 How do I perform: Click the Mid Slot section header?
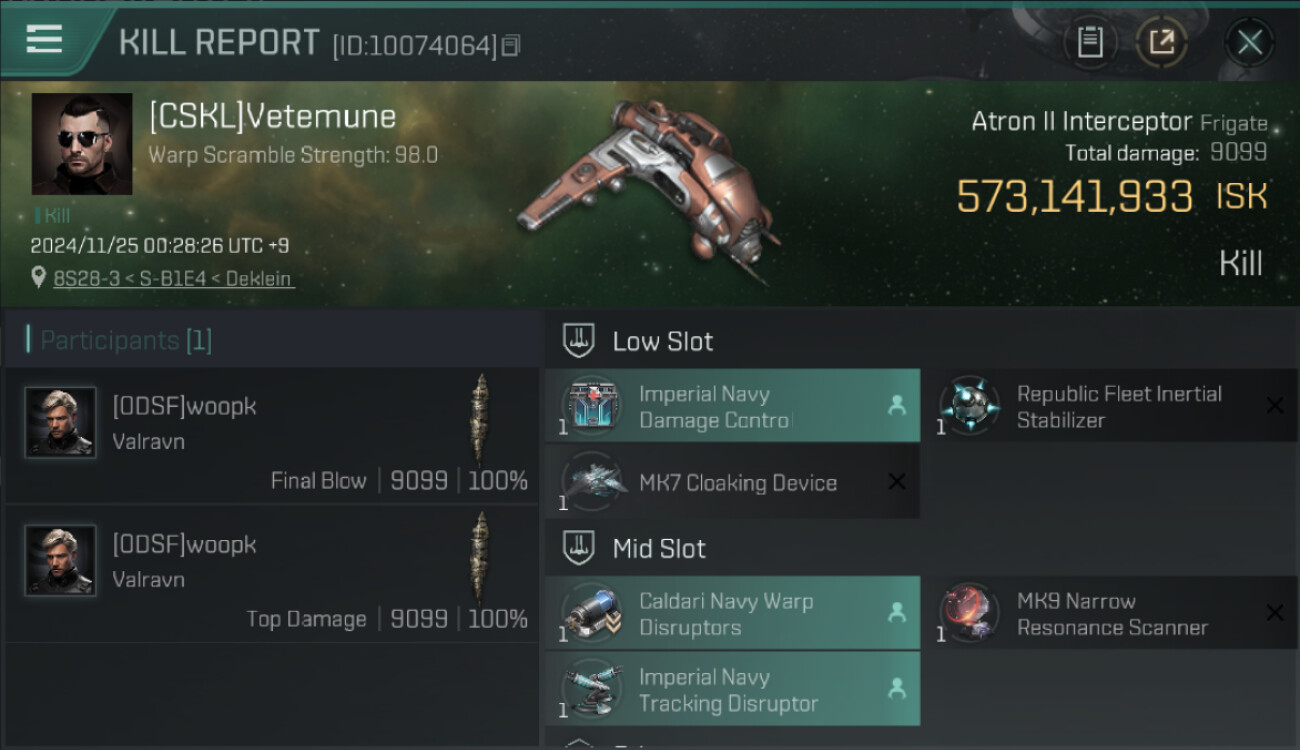click(658, 548)
